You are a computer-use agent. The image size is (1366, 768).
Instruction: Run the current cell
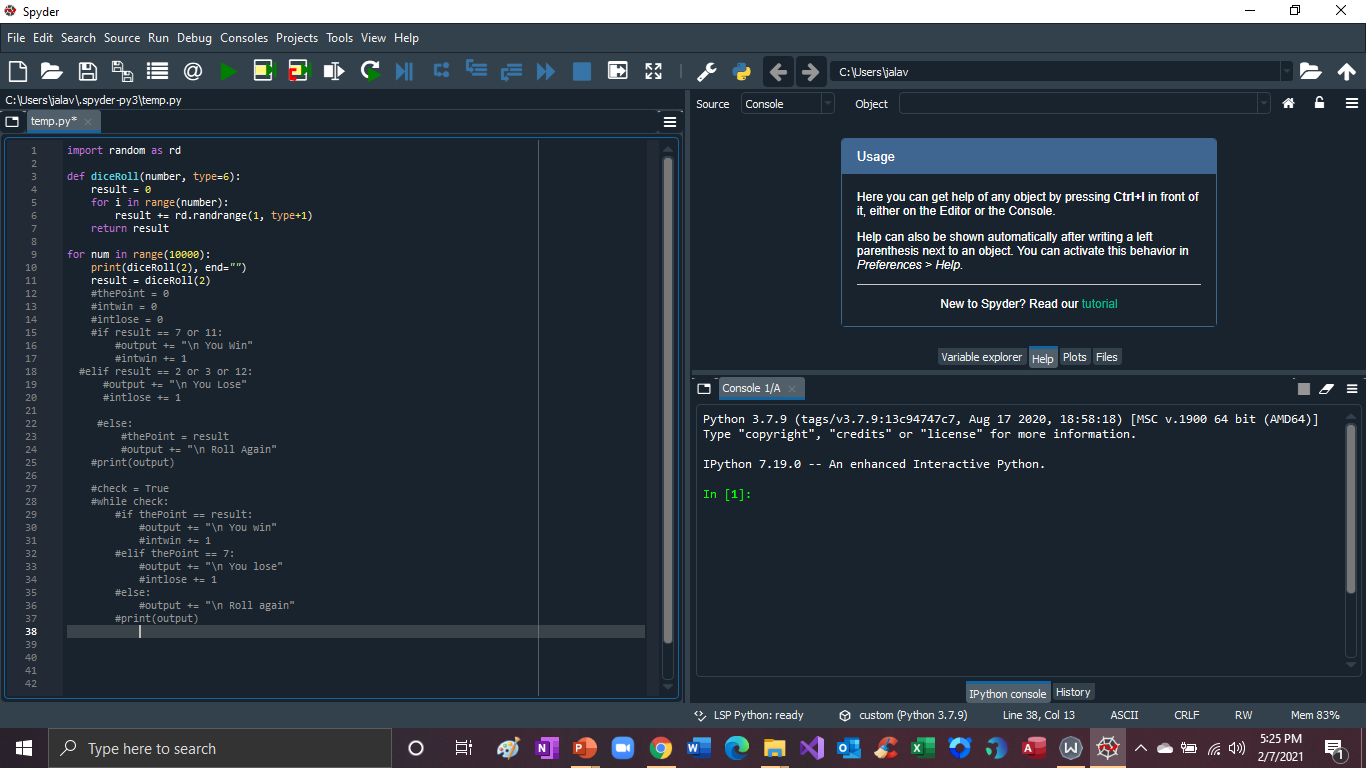[x=264, y=71]
